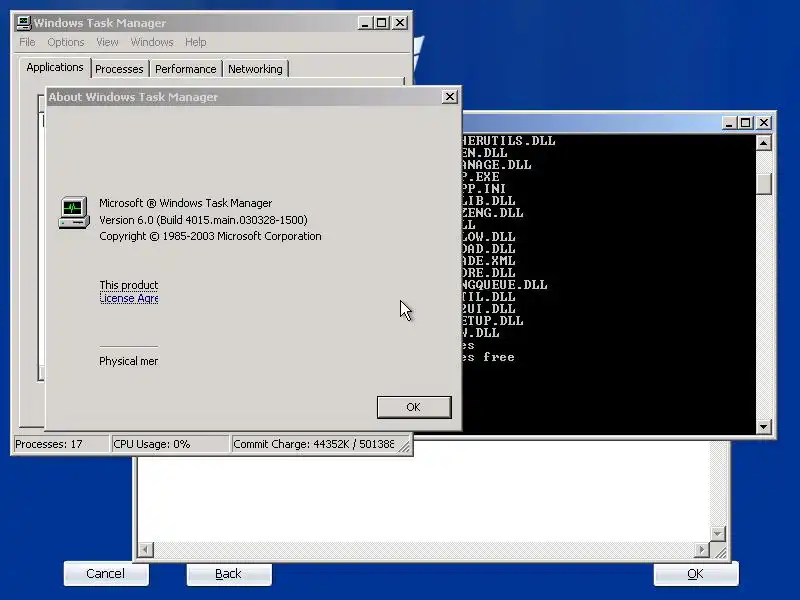The width and height of the screenshot is (800, 600).
Task: Click the HERUTILS.DLL line in console
Action: (x=508, y=140)
